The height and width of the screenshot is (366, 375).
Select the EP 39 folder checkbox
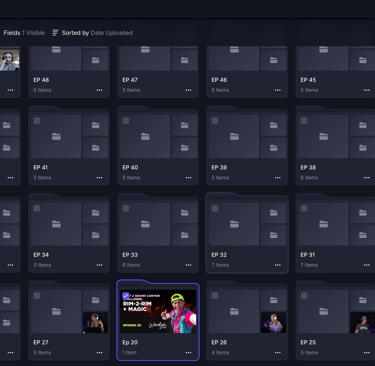215,121
